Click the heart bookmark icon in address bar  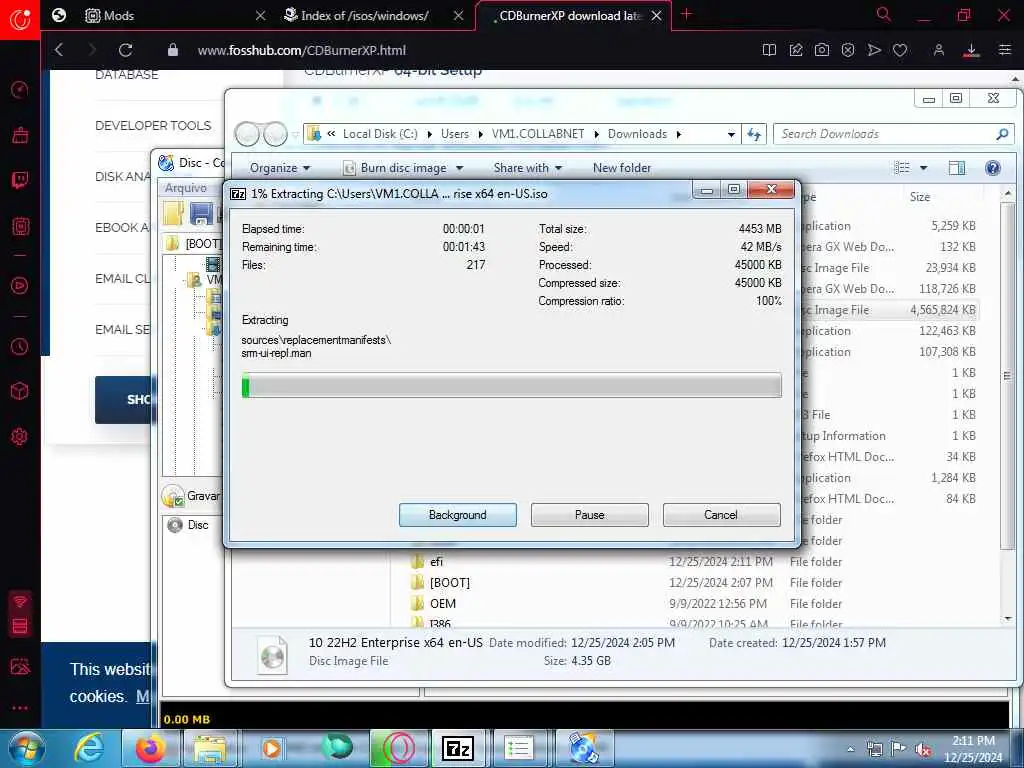pos(900,50)
